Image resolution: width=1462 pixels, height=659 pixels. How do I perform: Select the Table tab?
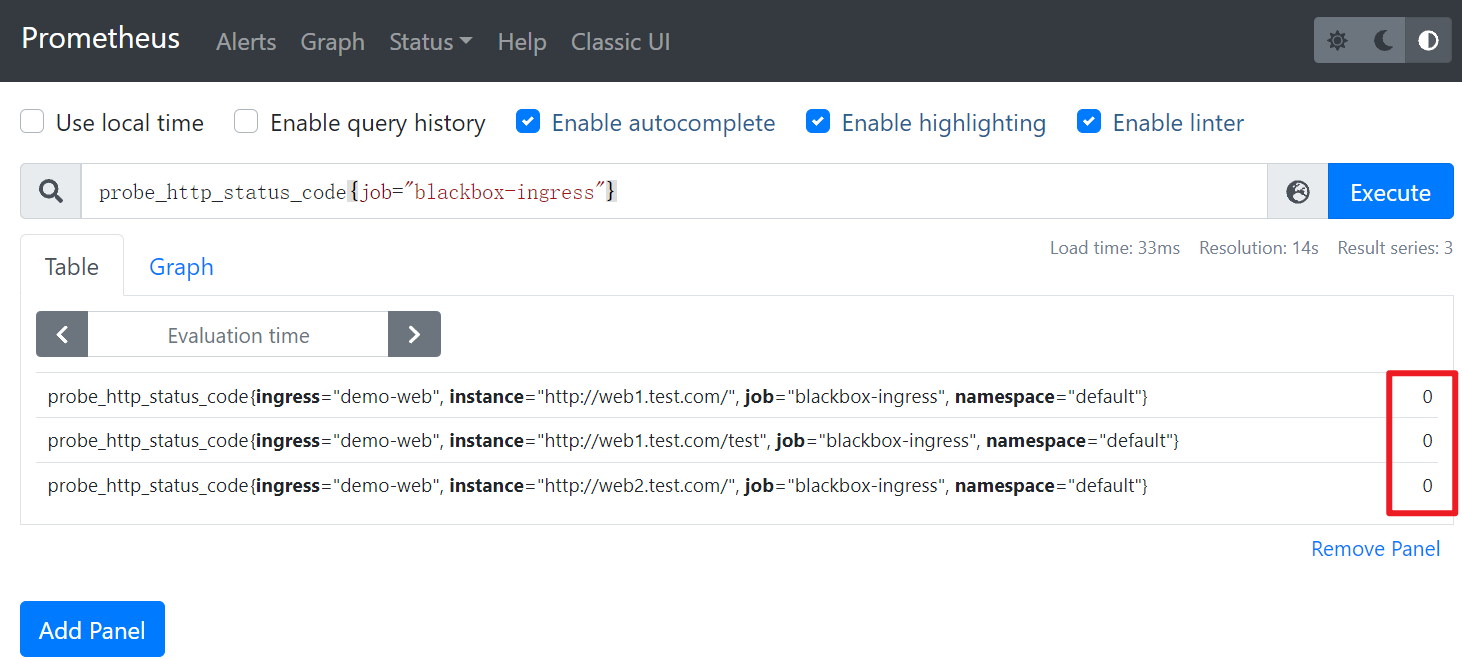(x=72, y=267)
